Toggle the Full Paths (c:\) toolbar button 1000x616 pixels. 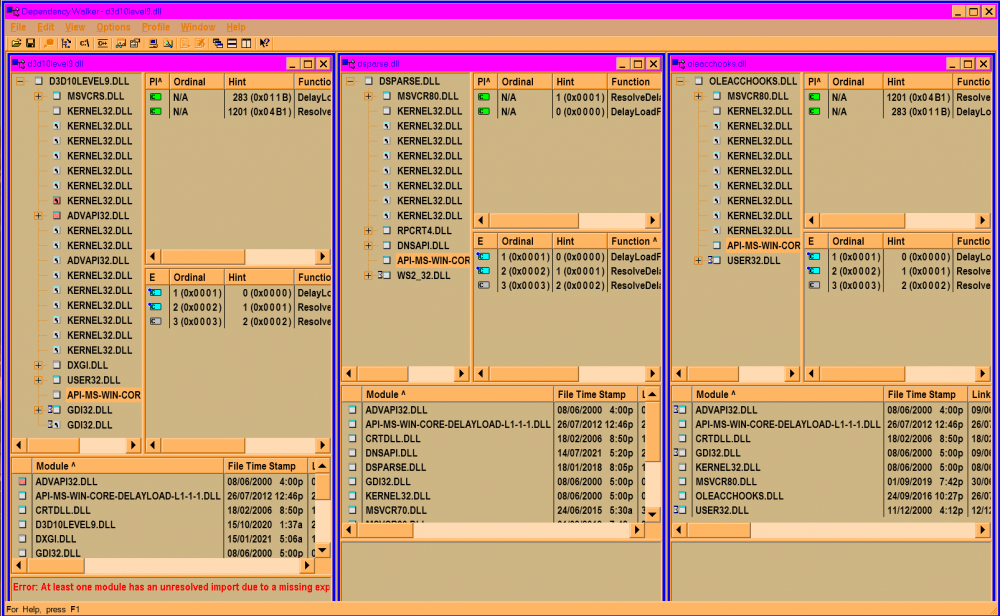pos(84,44)
